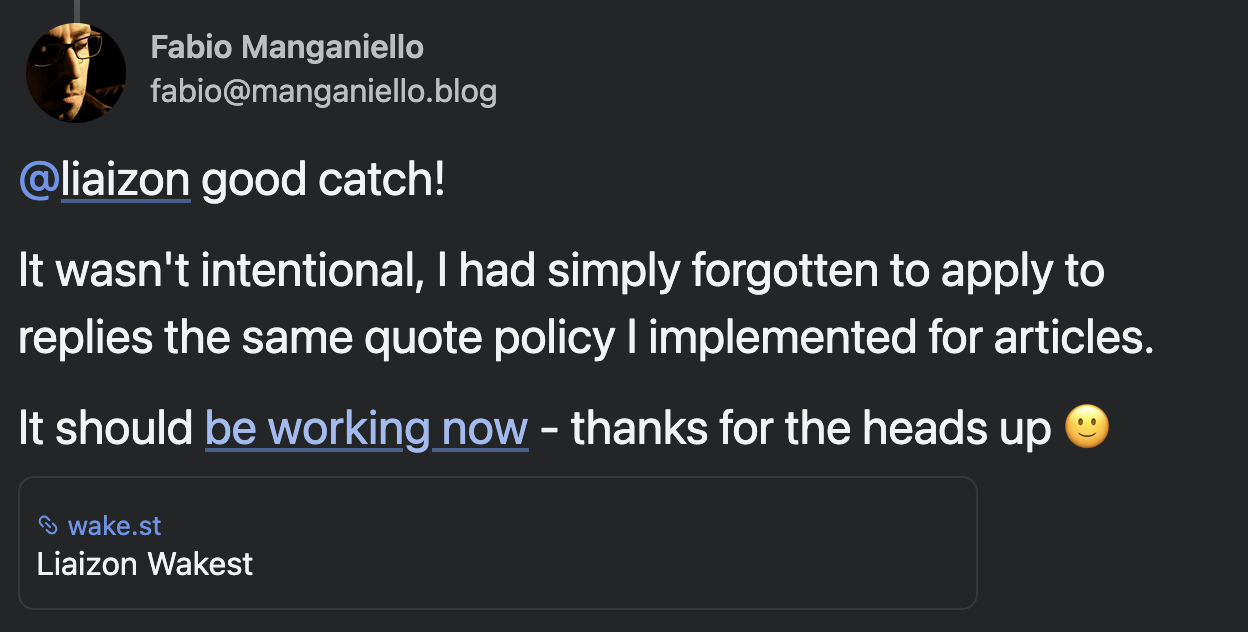Click the "thanks for the heads up" text
Screen dimensions: 1248x632
[x=810, y=429]
